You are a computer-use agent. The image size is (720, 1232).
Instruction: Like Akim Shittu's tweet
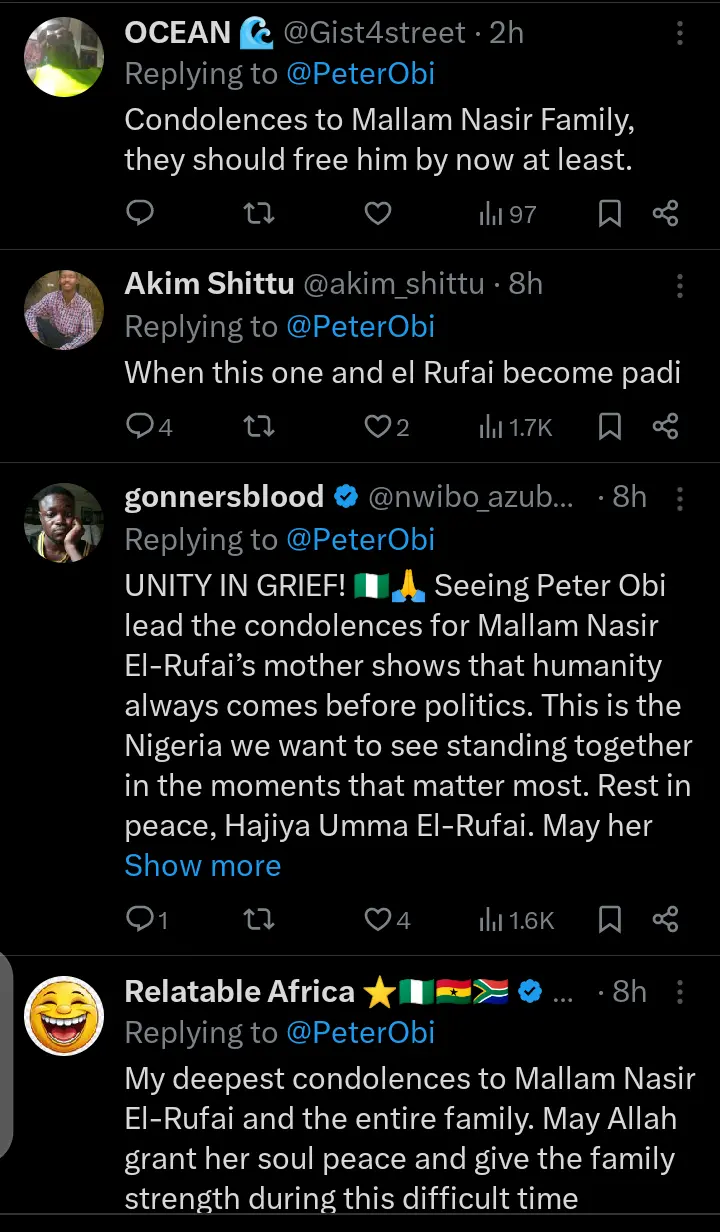click(377, 427)
